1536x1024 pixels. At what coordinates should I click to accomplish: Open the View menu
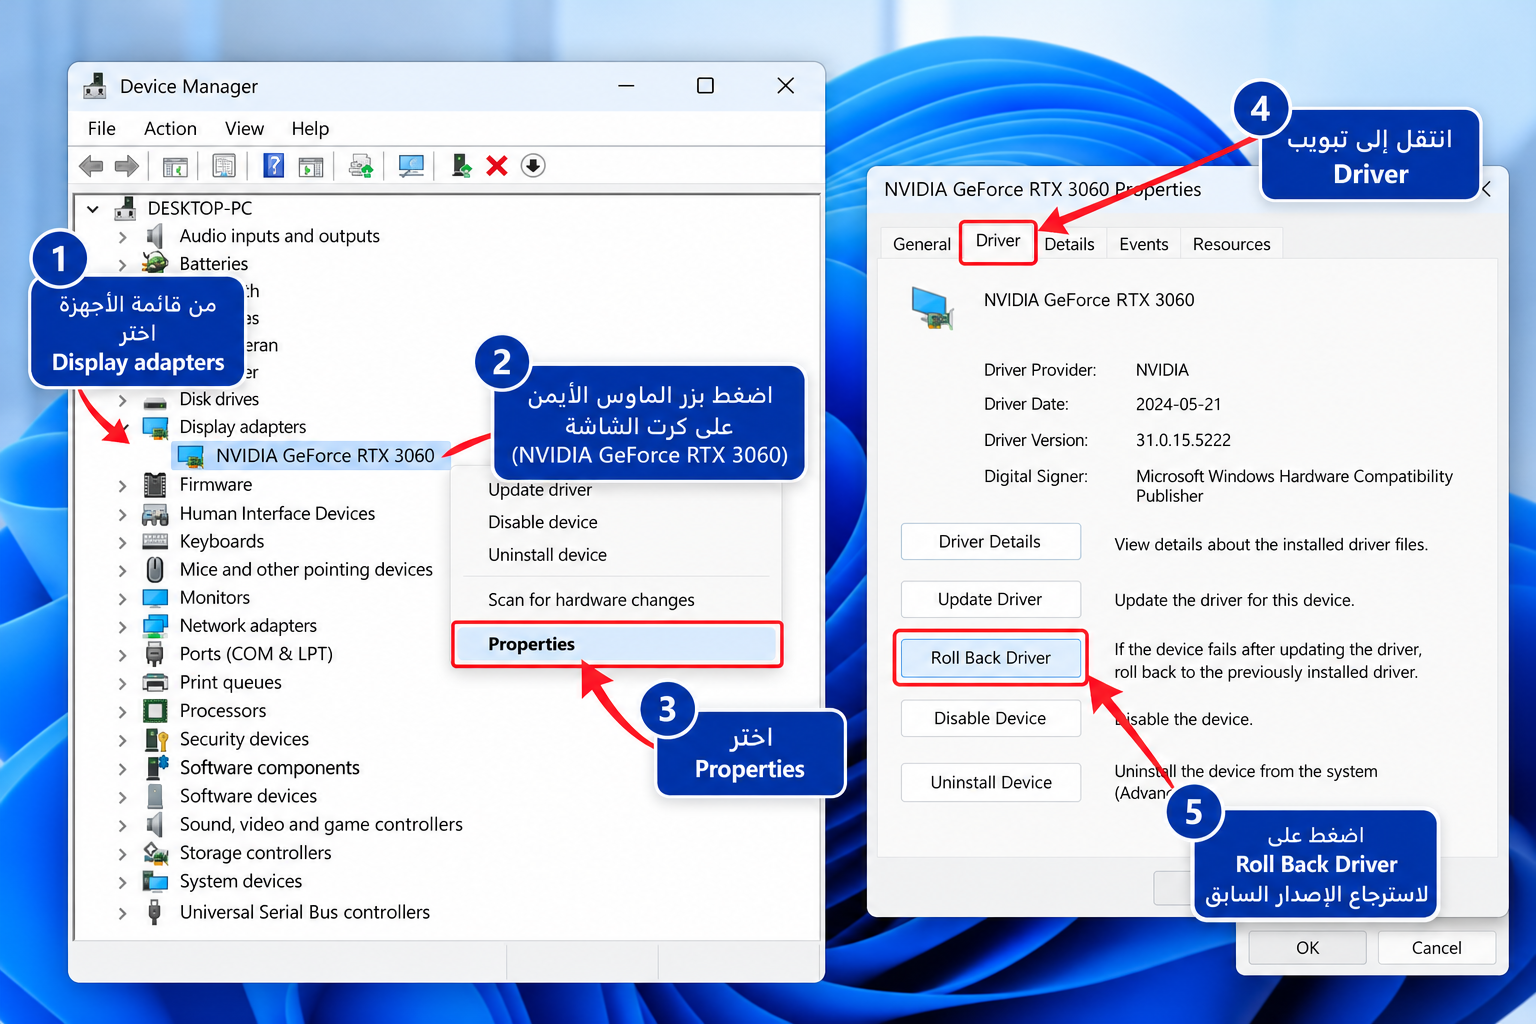pos(244,128)
